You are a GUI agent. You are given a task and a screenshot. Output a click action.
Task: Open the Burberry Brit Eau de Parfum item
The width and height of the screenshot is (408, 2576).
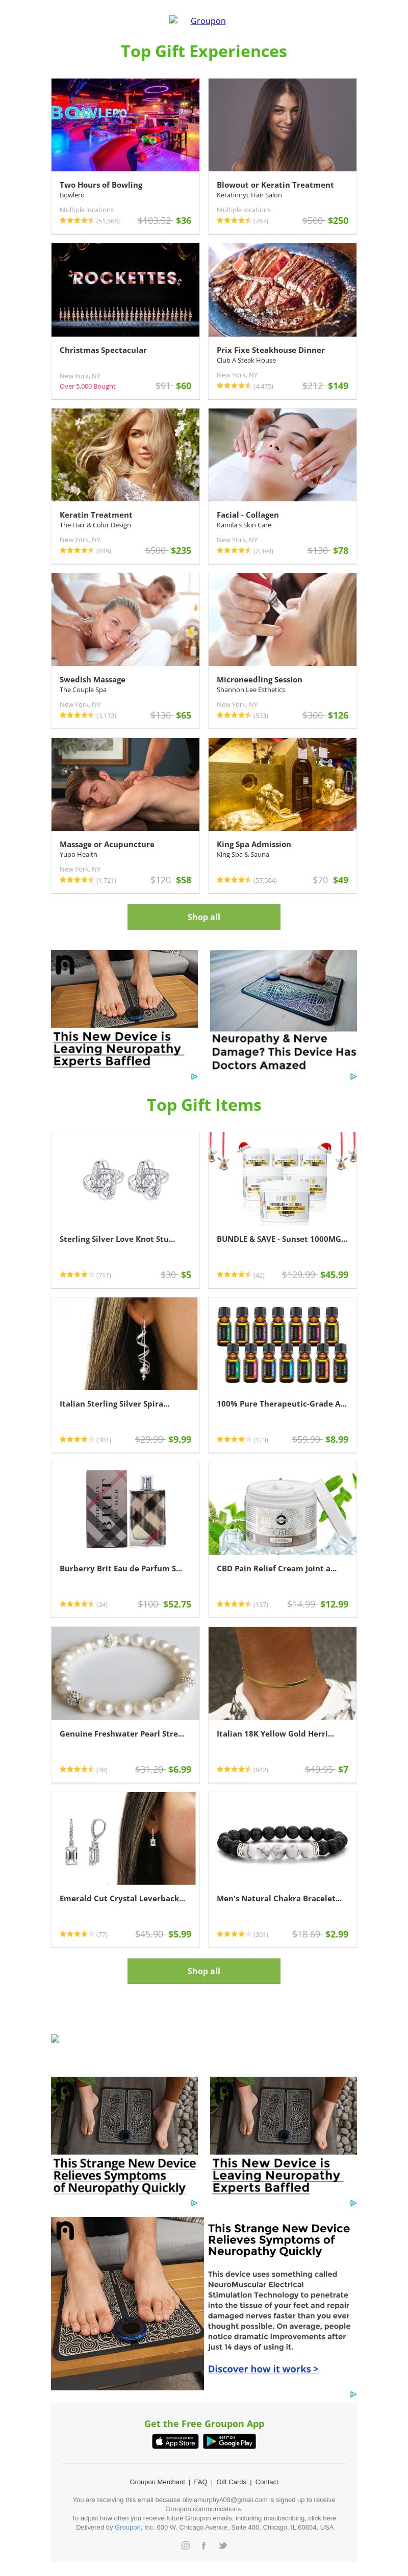(125, 1509)
